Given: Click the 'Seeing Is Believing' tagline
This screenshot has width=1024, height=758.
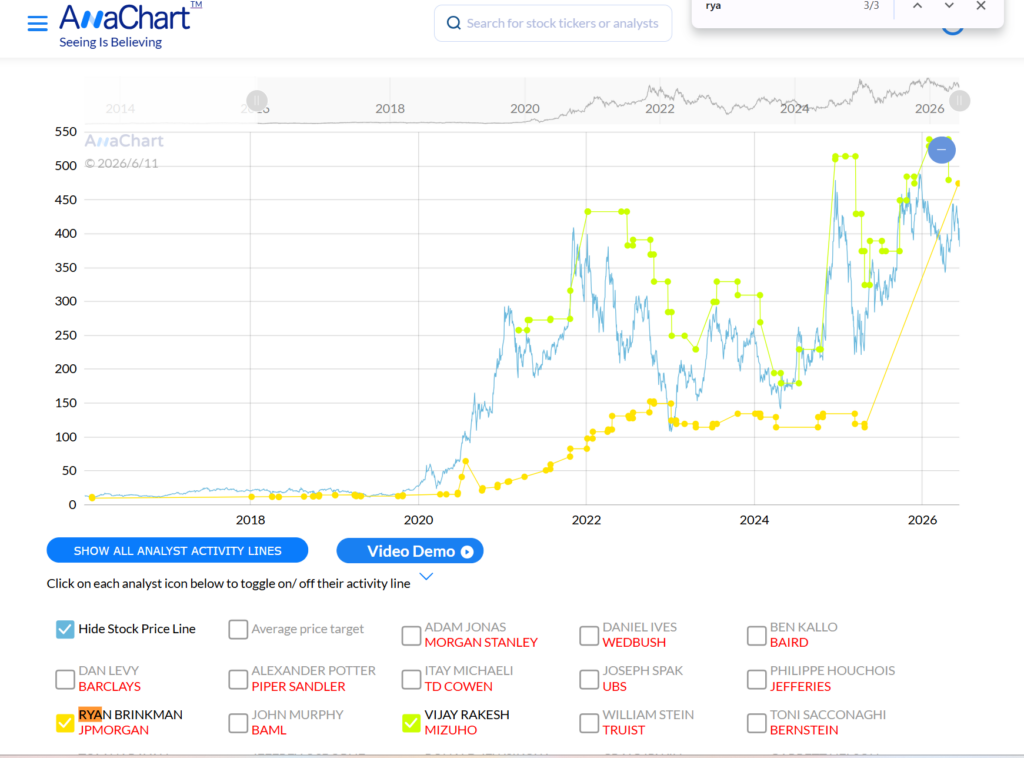Looking at the screenshot, I should [110, 42].
